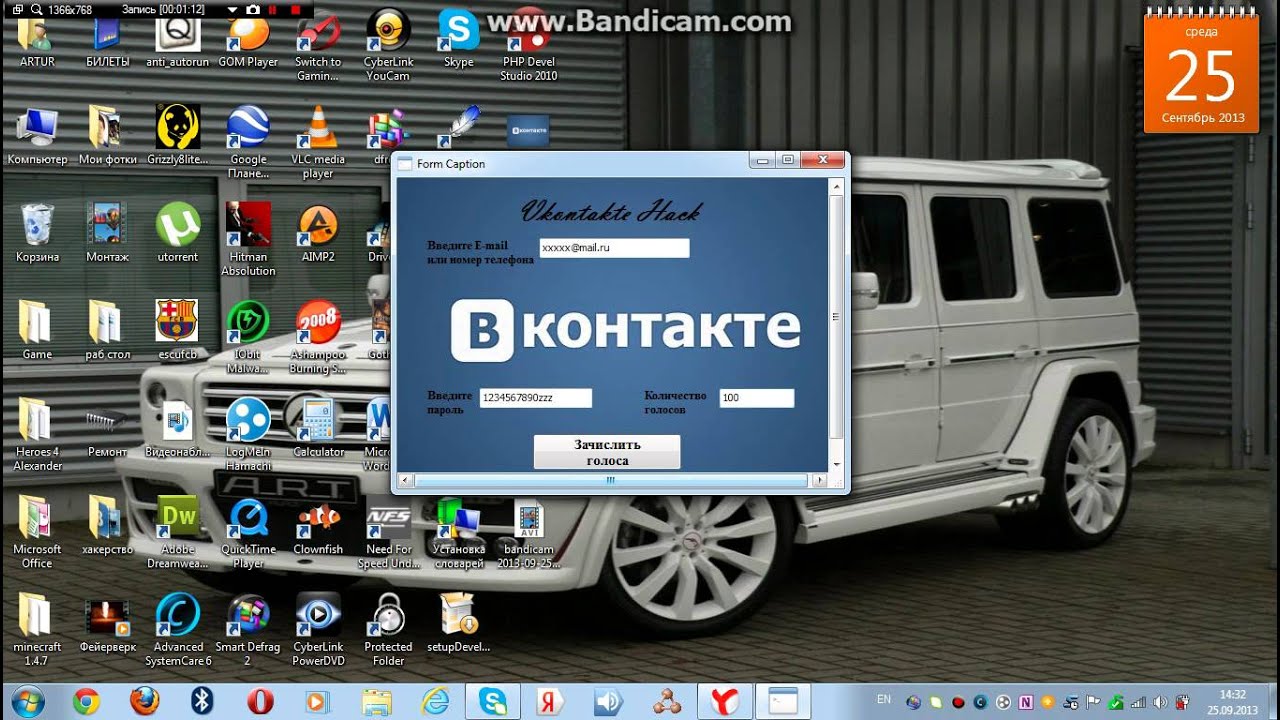Select the Clownfish shortcut
The image size is (1280, 720).
(318, 525)
